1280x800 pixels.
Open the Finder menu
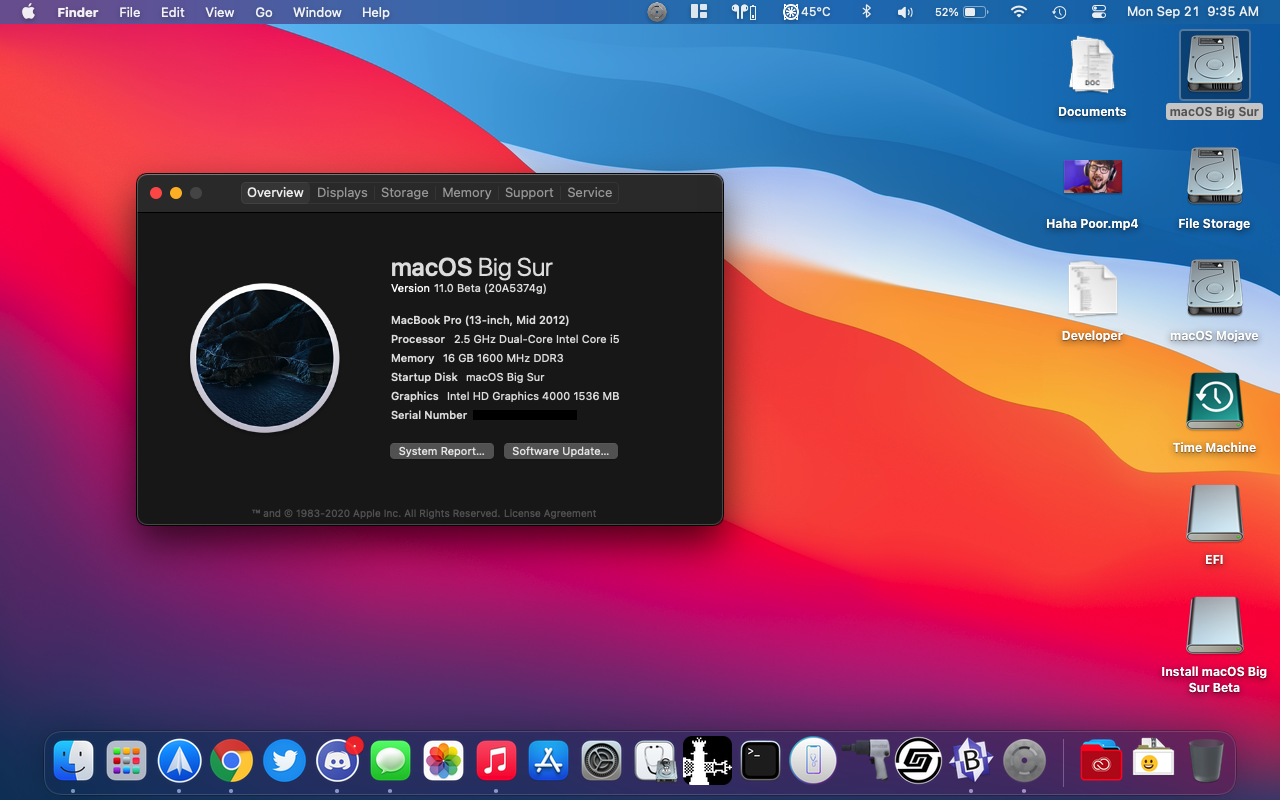(78, 12)
